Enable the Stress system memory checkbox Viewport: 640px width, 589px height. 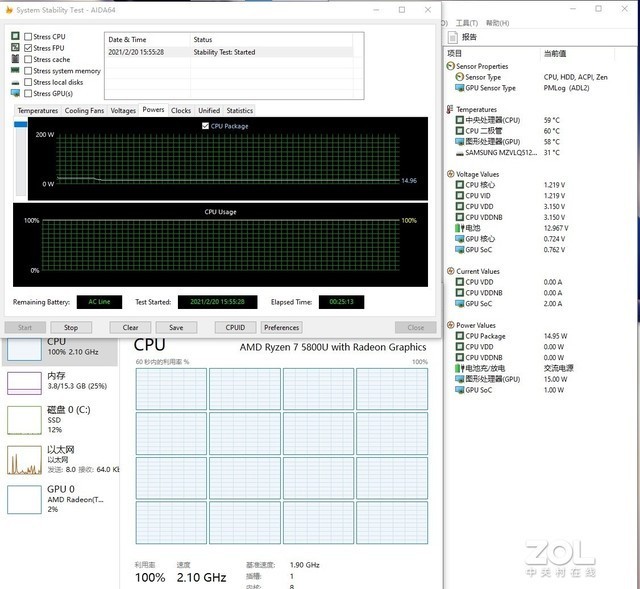click(x=28, y=71)
